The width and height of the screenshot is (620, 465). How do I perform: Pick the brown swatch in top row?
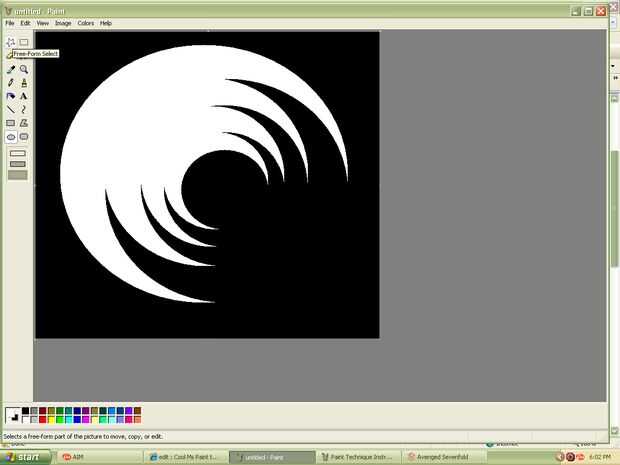click(x=138, y=410)
